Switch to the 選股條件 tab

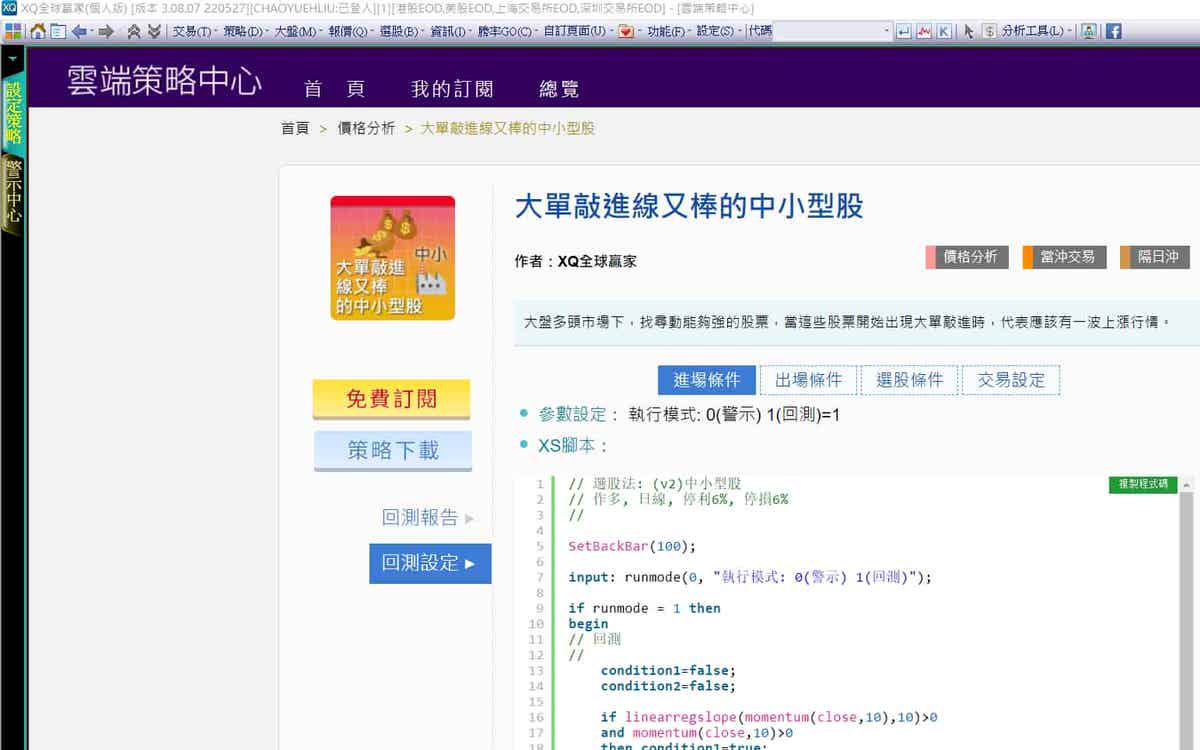coord(909,380)
